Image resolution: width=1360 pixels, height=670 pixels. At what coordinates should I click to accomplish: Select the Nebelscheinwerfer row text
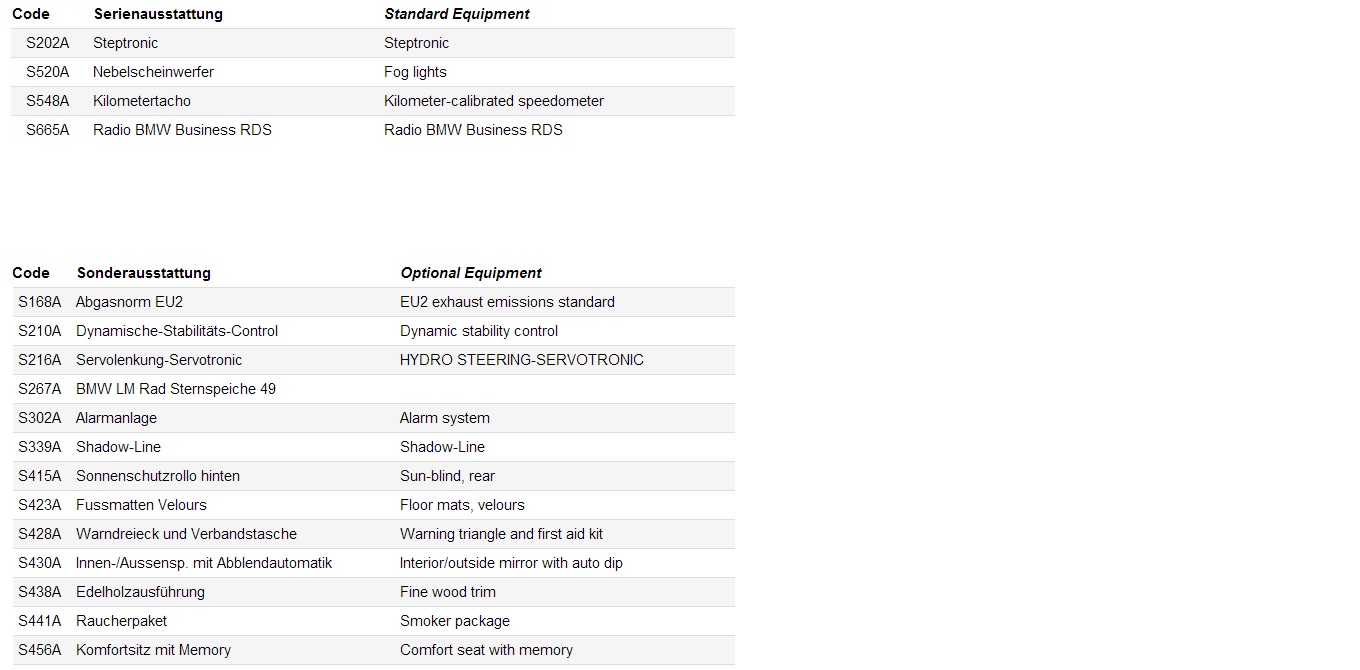(153, 72)
